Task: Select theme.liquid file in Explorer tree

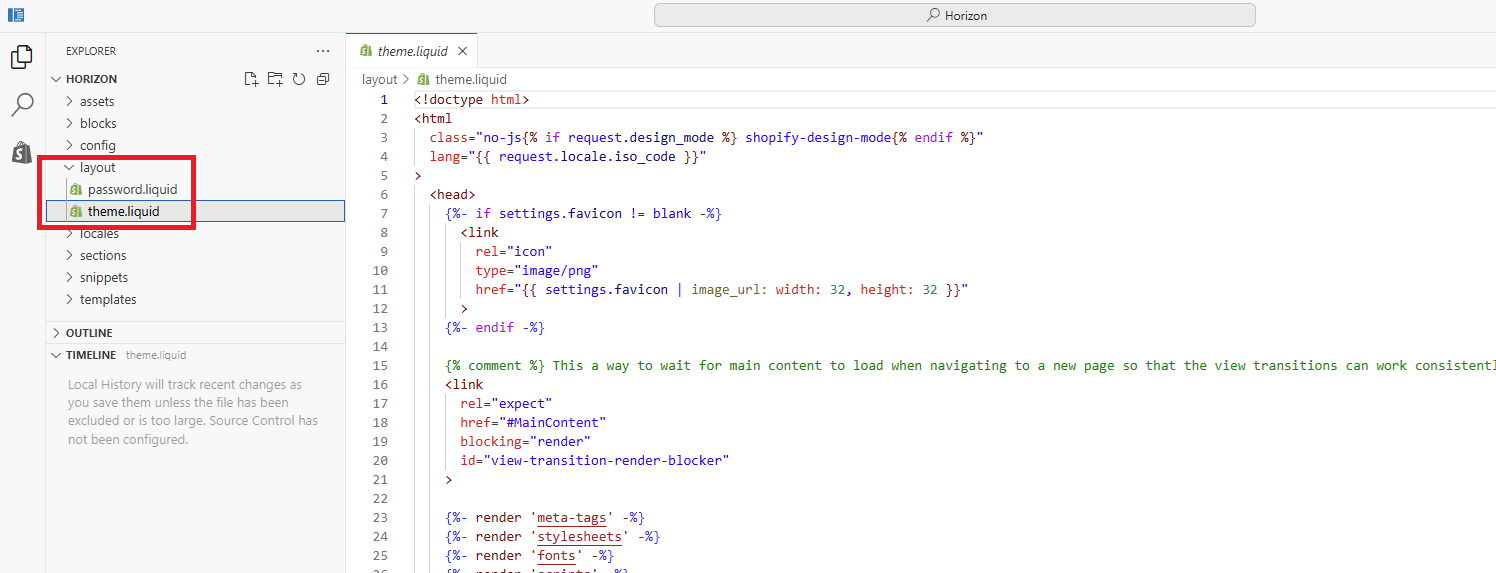Action: click(196, 211)
